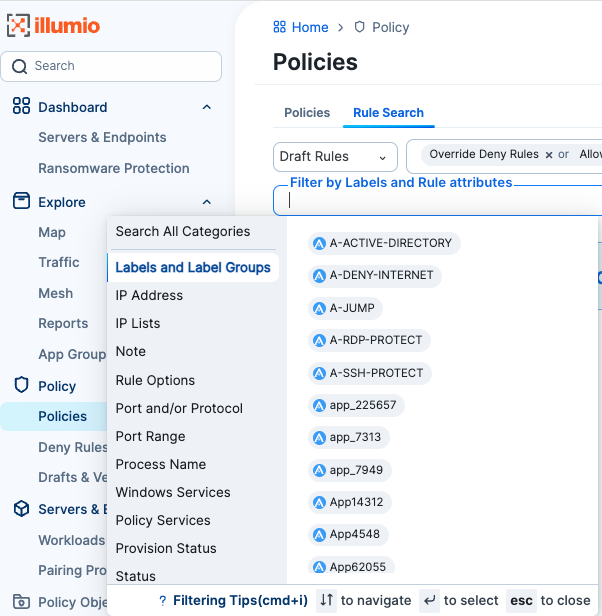Click the Filtering Tips question mark icon

click(x=162, y=601)
